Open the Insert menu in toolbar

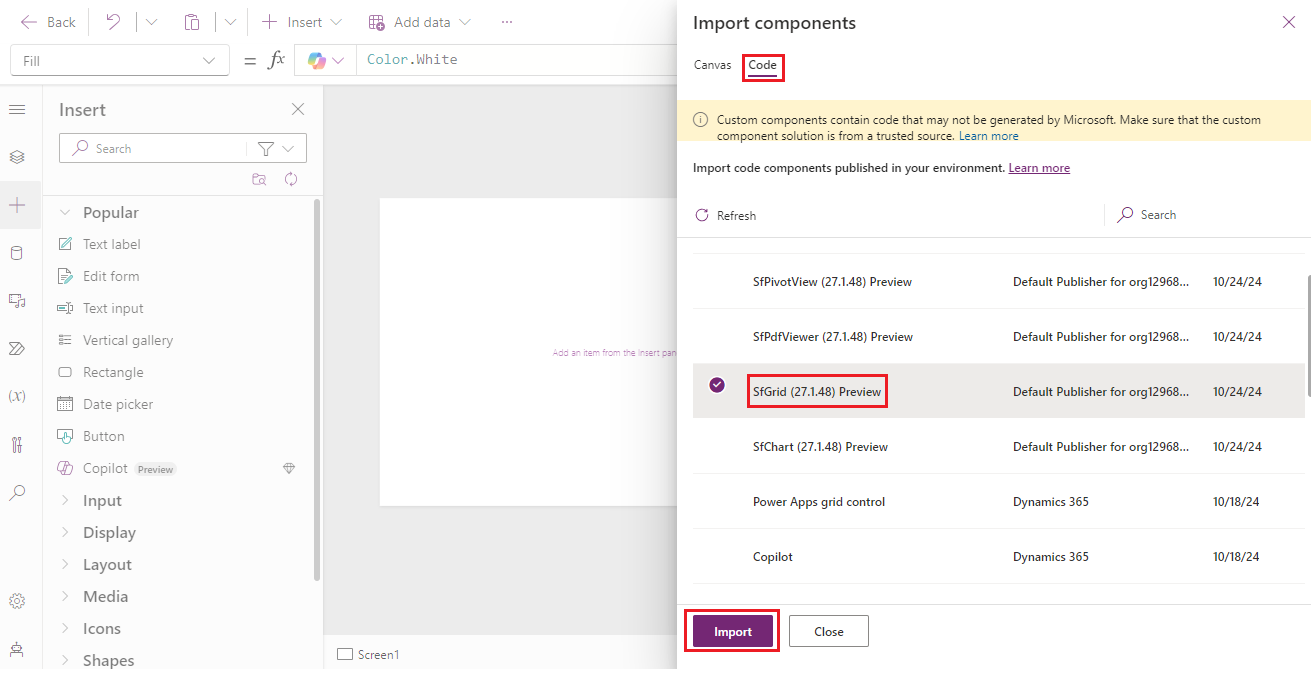301,22
